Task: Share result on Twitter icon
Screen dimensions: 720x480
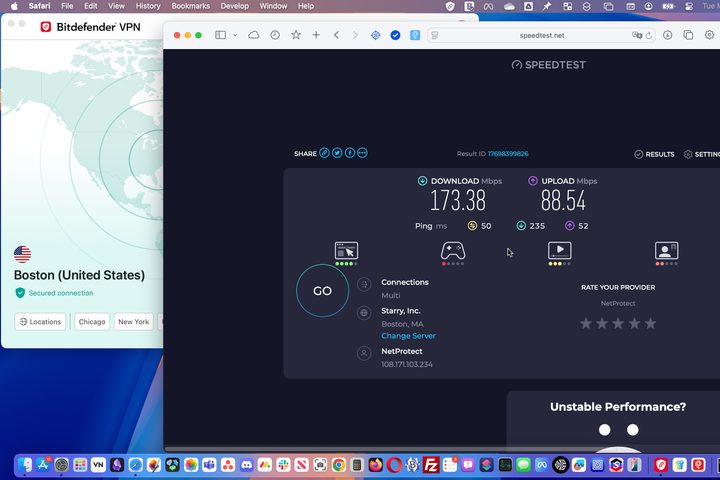Action: pyautogui.click(x=337, y=153)
